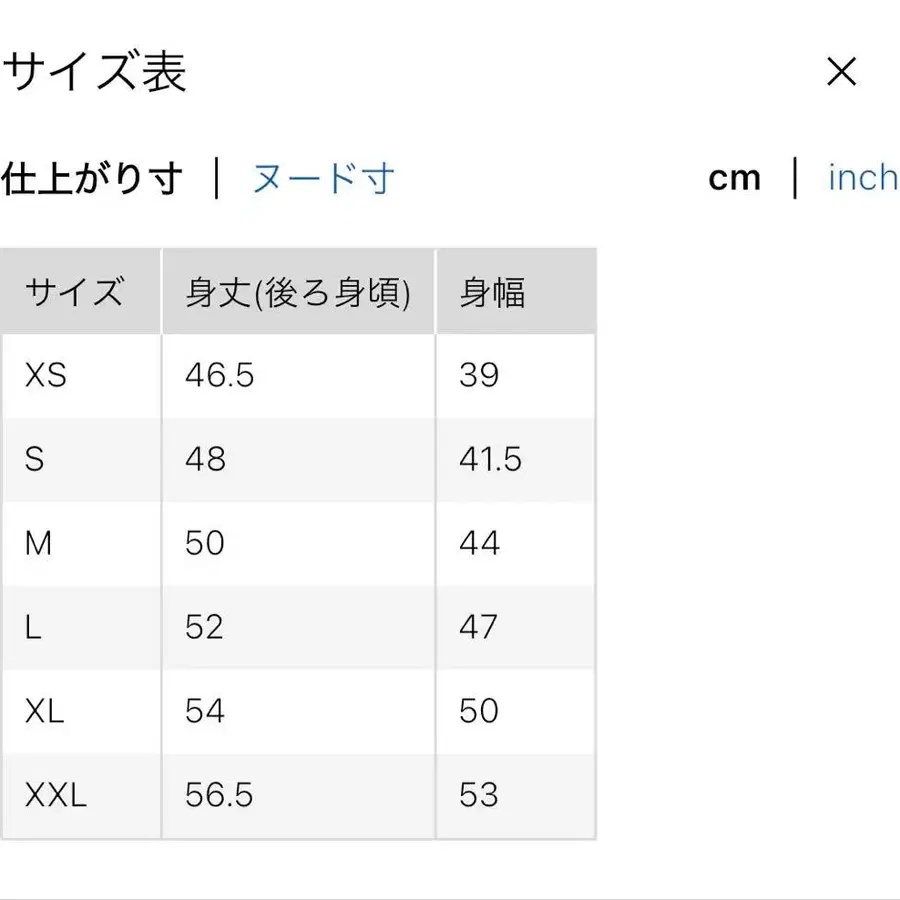Click the 46.5 body length value
This screenshot has width=900, height=900.
pos(220,376)
